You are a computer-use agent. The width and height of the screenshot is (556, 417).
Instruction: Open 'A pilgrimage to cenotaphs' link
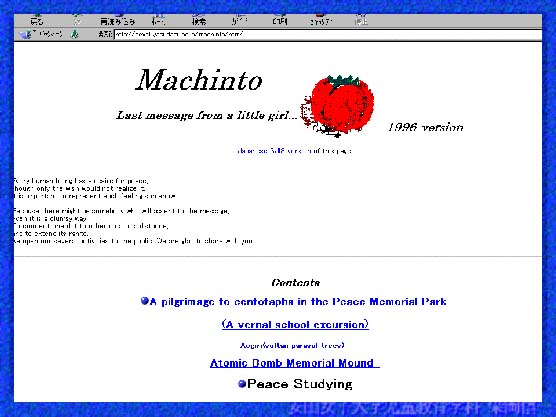tap(298, 302)
